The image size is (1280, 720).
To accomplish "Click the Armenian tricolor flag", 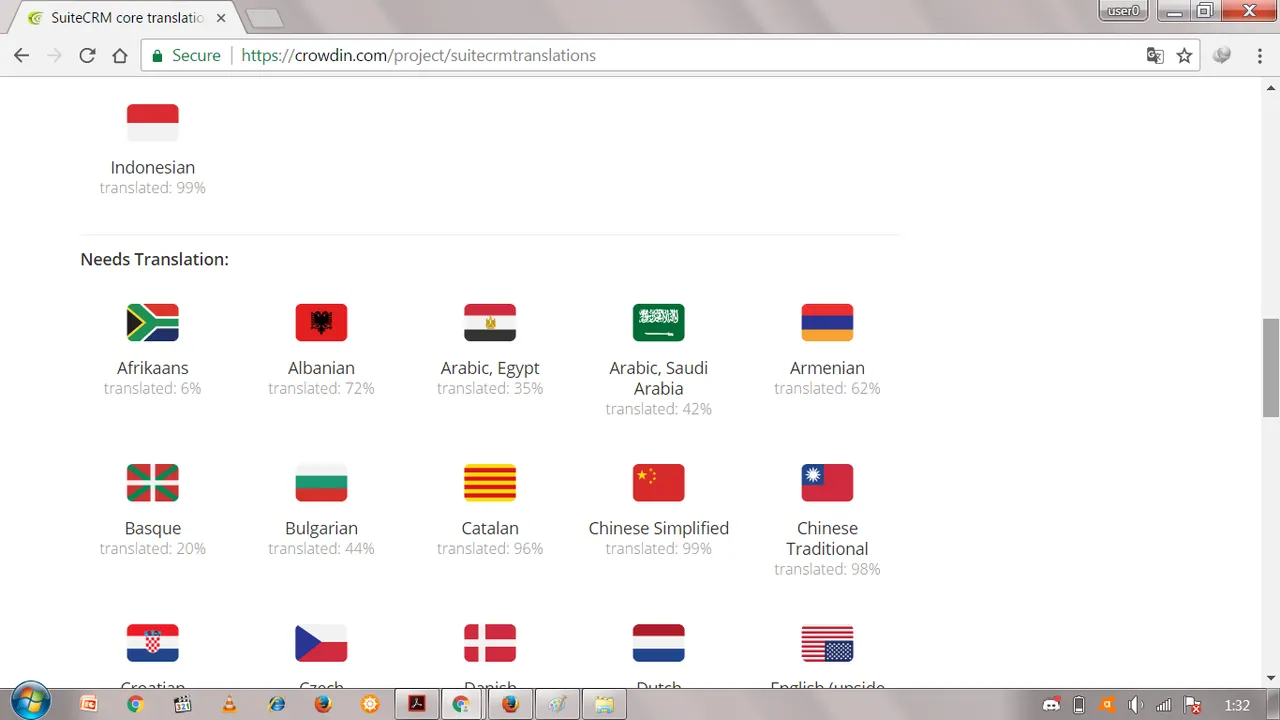I will [827, 323].
